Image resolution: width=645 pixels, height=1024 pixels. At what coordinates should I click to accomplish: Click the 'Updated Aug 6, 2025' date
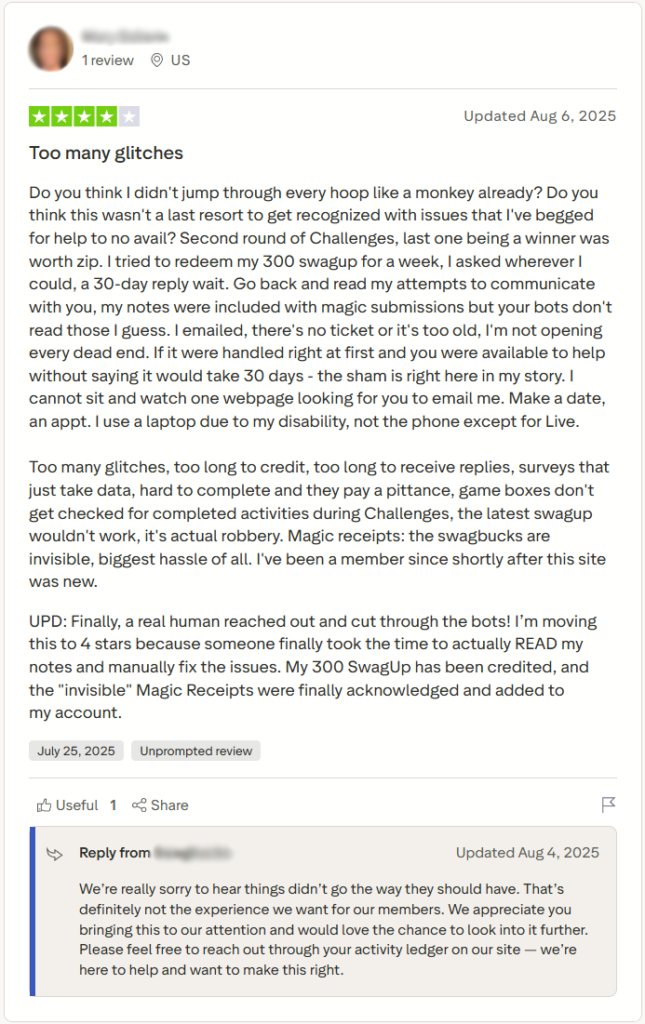[539, 116]
